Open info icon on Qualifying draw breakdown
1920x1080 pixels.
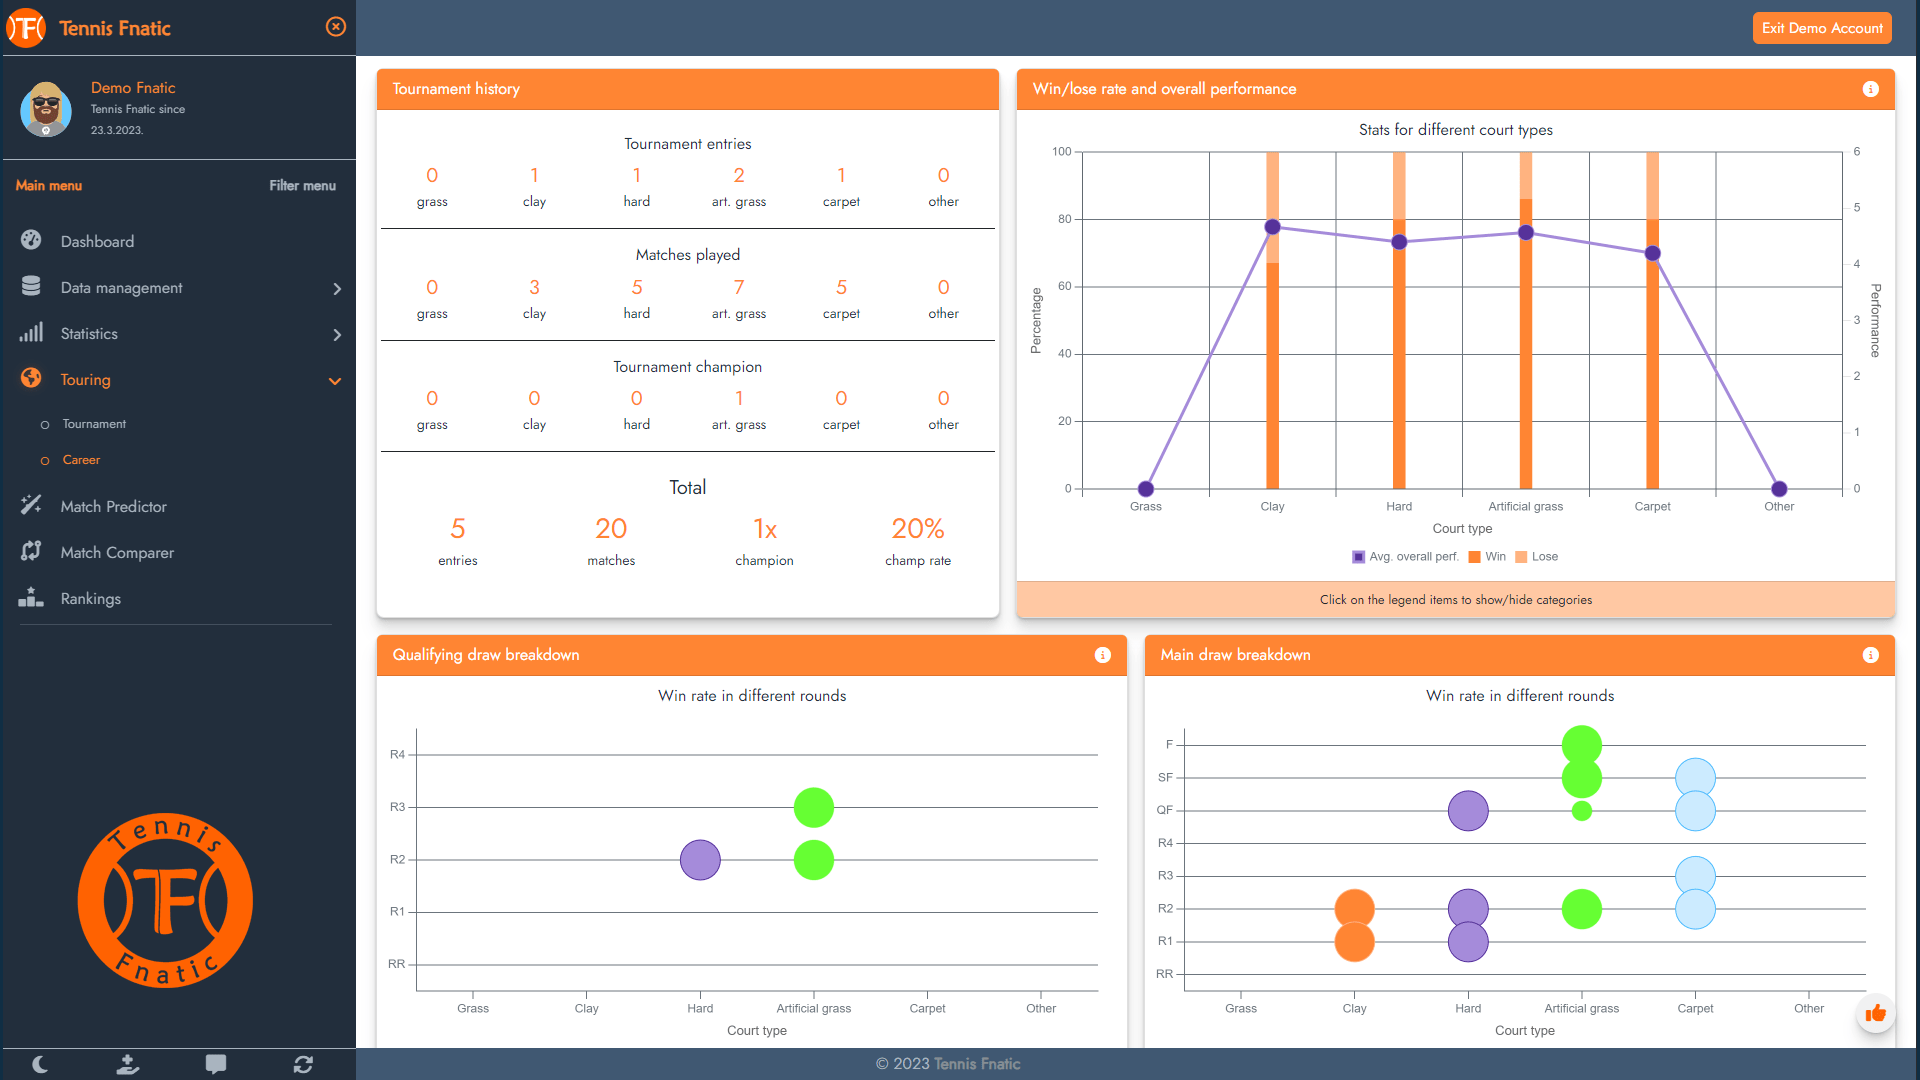(x=1103, y=655)
